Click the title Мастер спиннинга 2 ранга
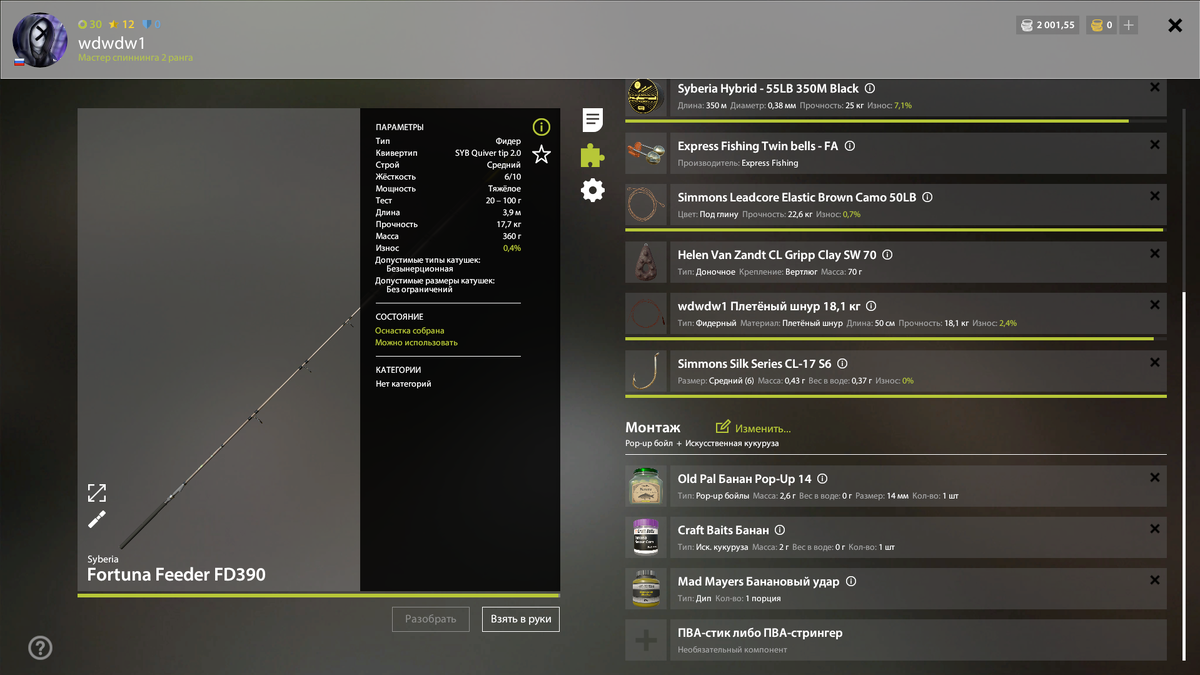This screenshot has height=675, width=1200. click(136, 58)
